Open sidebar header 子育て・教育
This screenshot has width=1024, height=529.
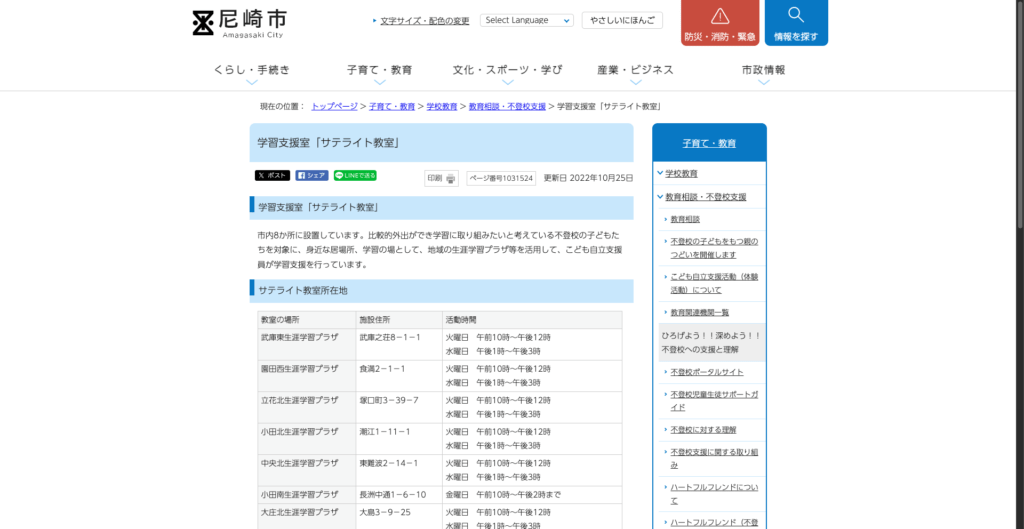pos(709,143)
